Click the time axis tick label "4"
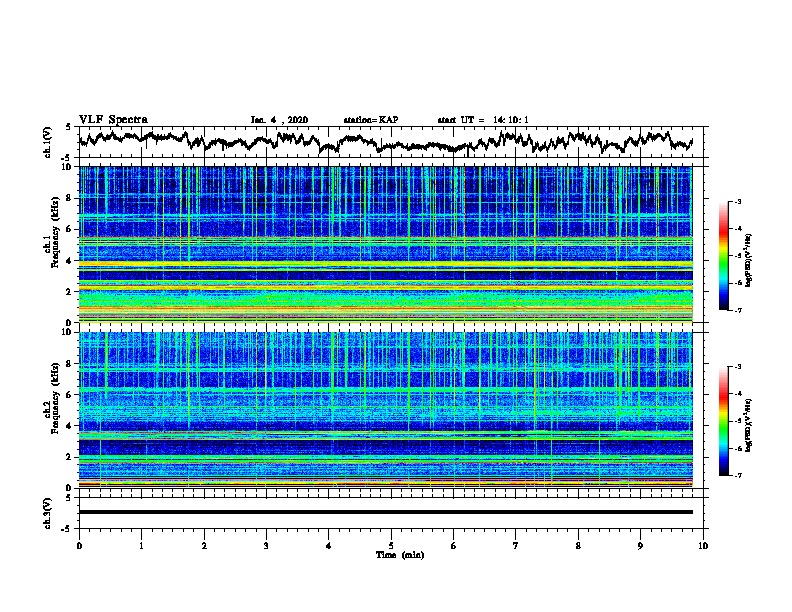 point(329,546)
